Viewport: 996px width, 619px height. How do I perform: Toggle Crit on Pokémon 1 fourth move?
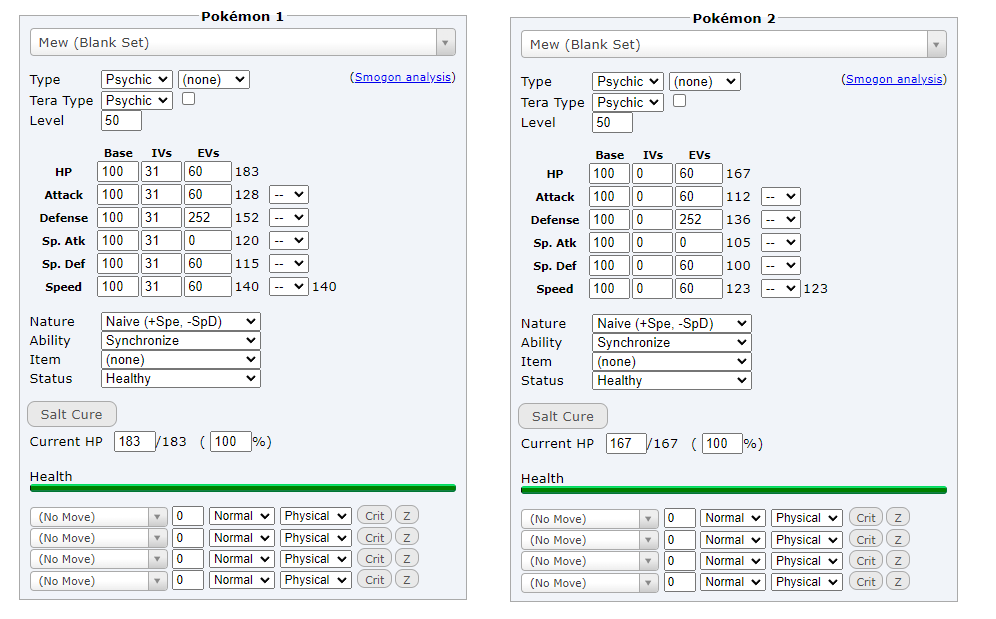click(x=374, y=580)
